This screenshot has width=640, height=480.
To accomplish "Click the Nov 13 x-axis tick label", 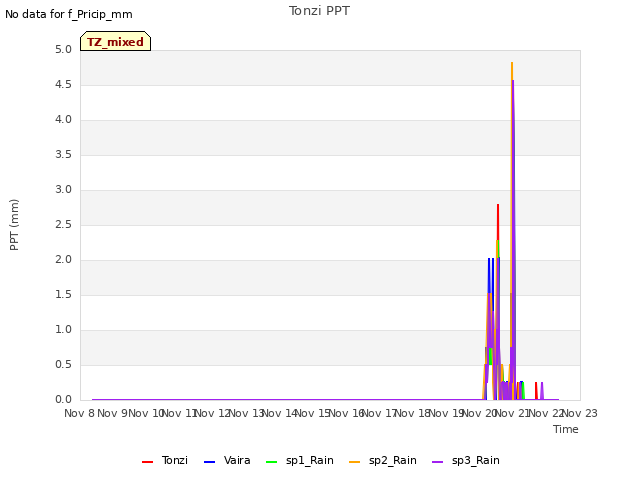I will (247, 413).
